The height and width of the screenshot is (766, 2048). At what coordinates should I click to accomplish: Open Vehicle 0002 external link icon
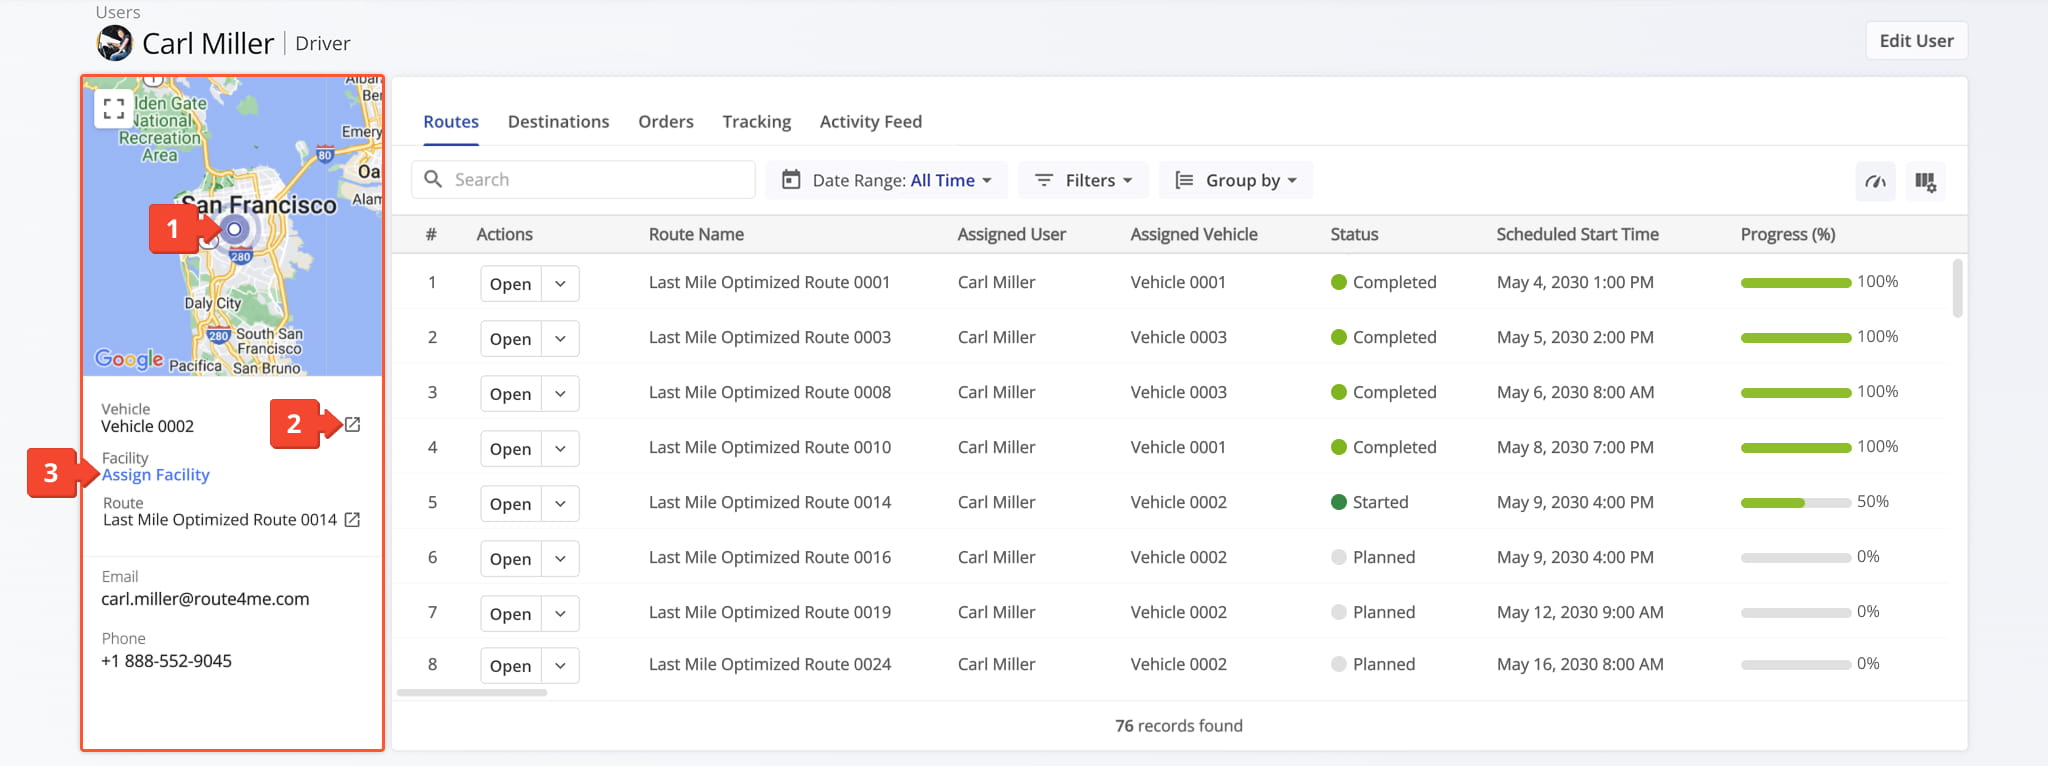click(x=353, y=425)
